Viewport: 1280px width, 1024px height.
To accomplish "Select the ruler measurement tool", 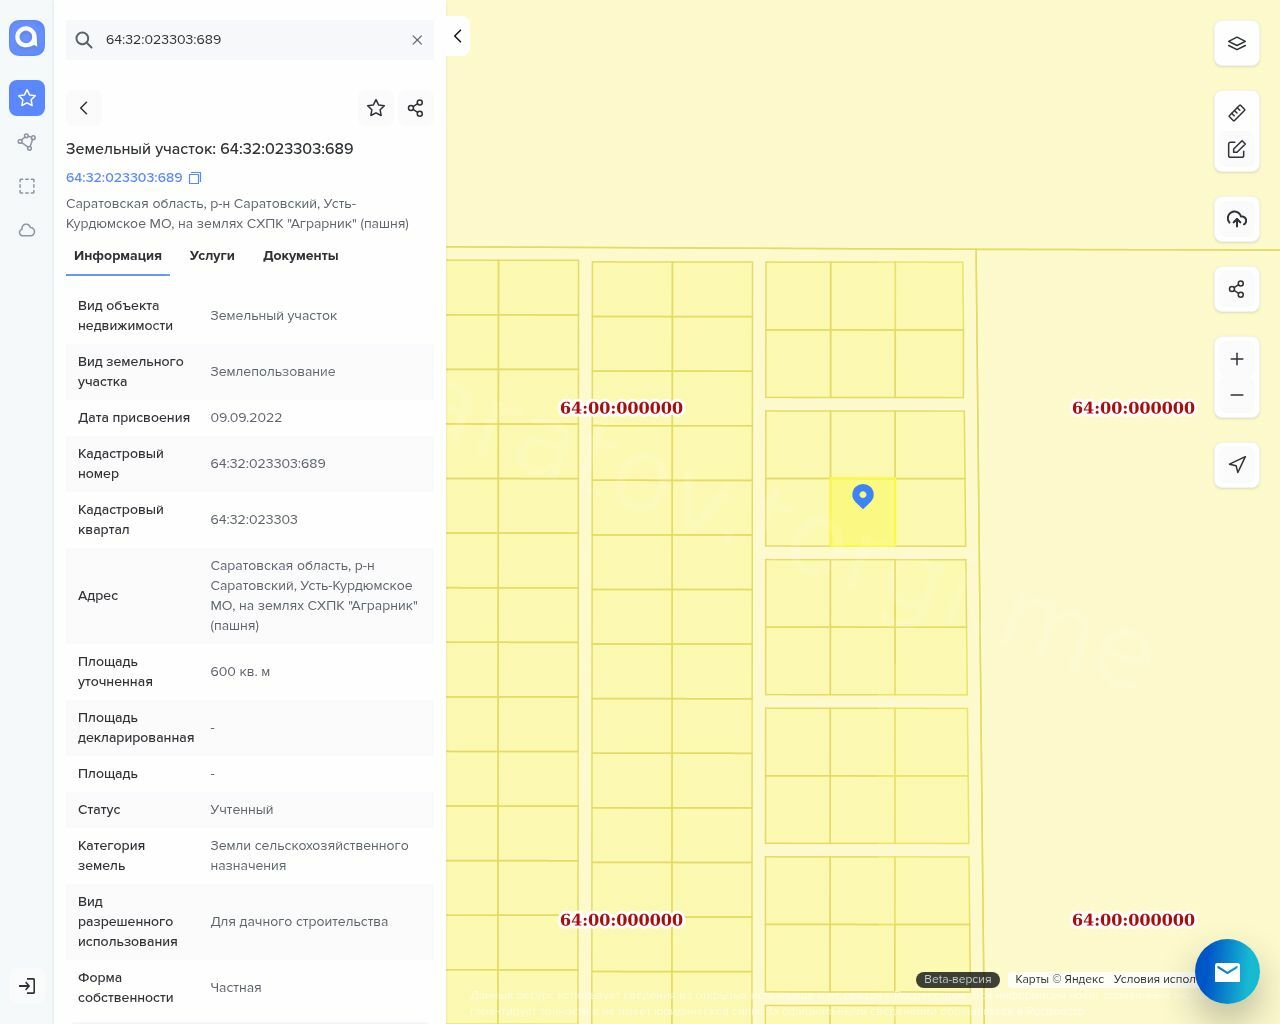I will pos(1236,113).
